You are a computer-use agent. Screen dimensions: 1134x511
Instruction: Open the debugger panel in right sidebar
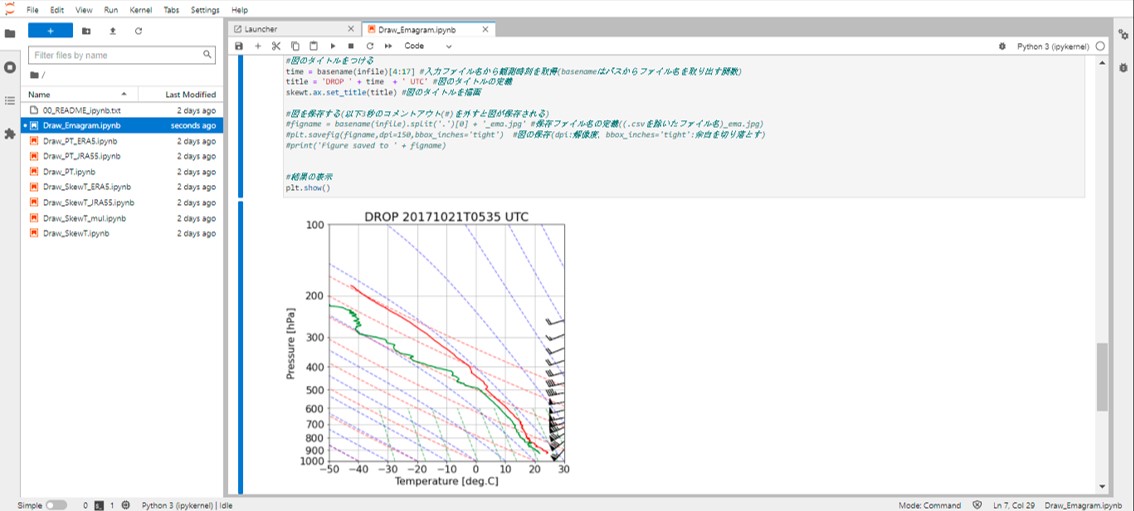(1124, 68)
